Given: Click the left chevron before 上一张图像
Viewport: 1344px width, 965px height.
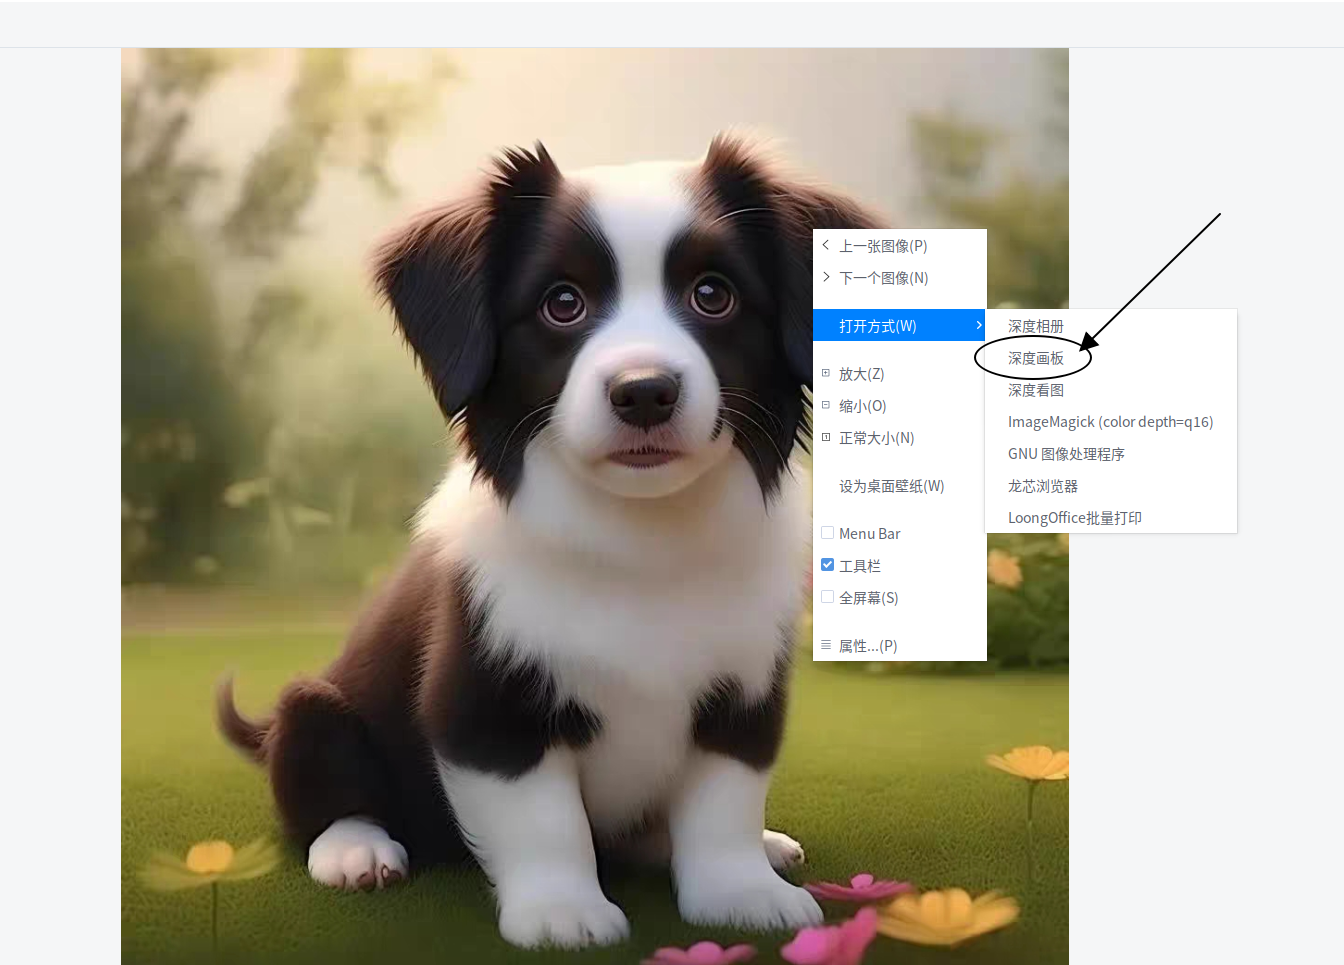Looking at the screenshot, I should 826,245.
